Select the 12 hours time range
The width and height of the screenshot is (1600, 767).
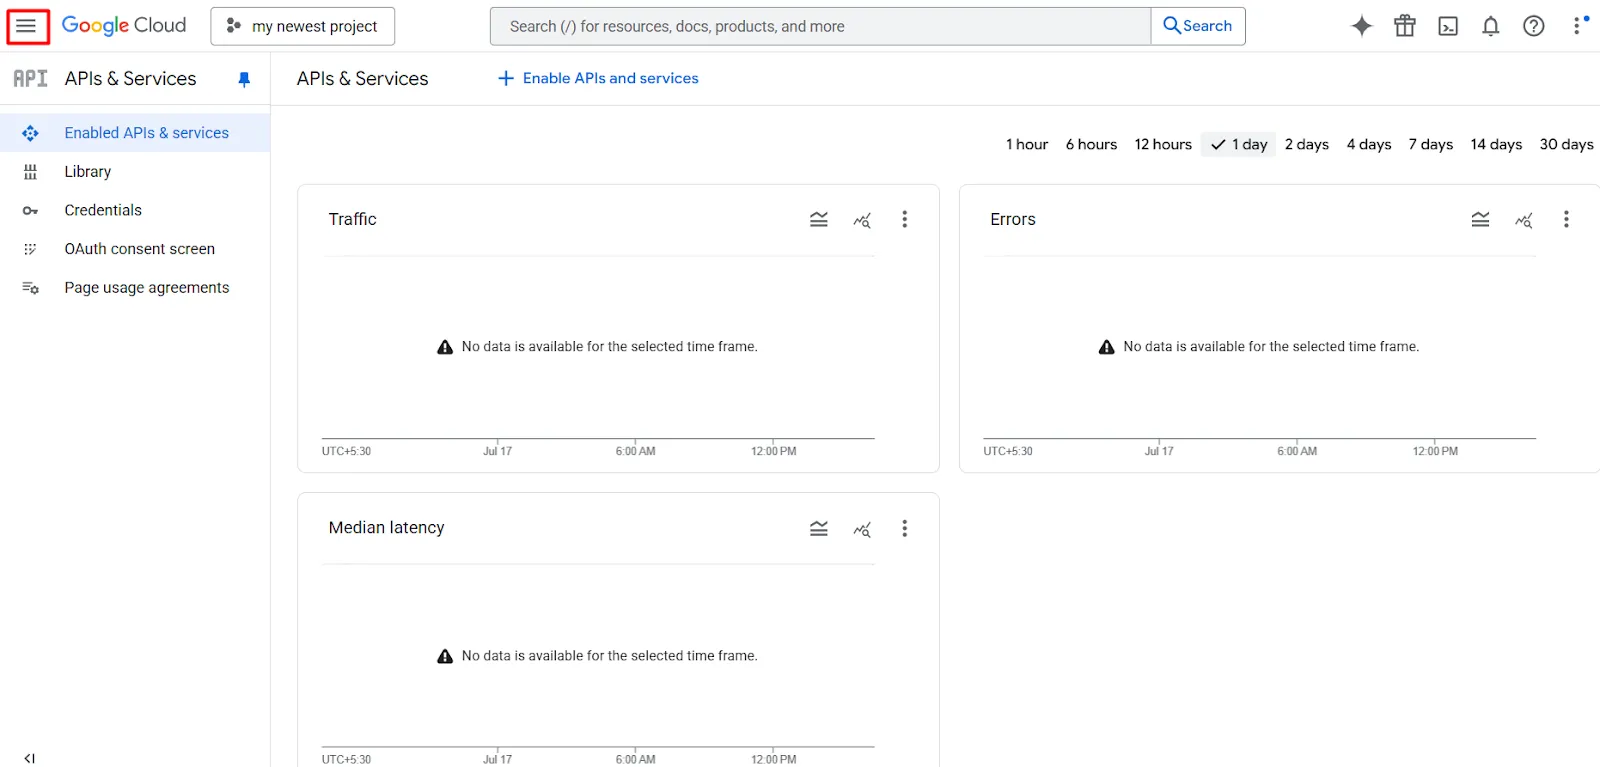click(1163, 144)
